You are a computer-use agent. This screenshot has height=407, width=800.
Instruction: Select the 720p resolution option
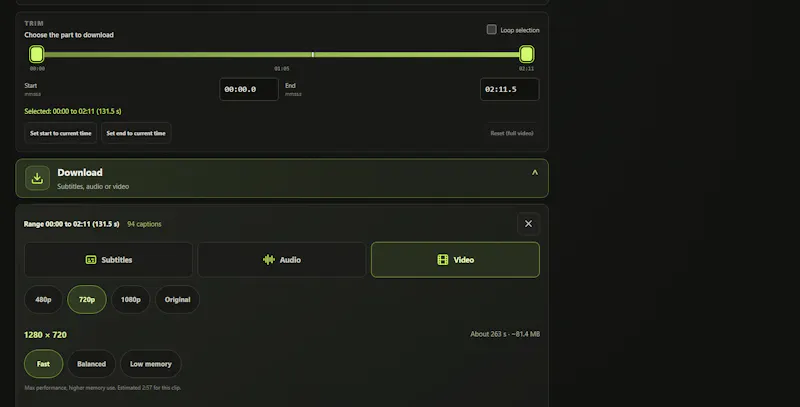87,299
